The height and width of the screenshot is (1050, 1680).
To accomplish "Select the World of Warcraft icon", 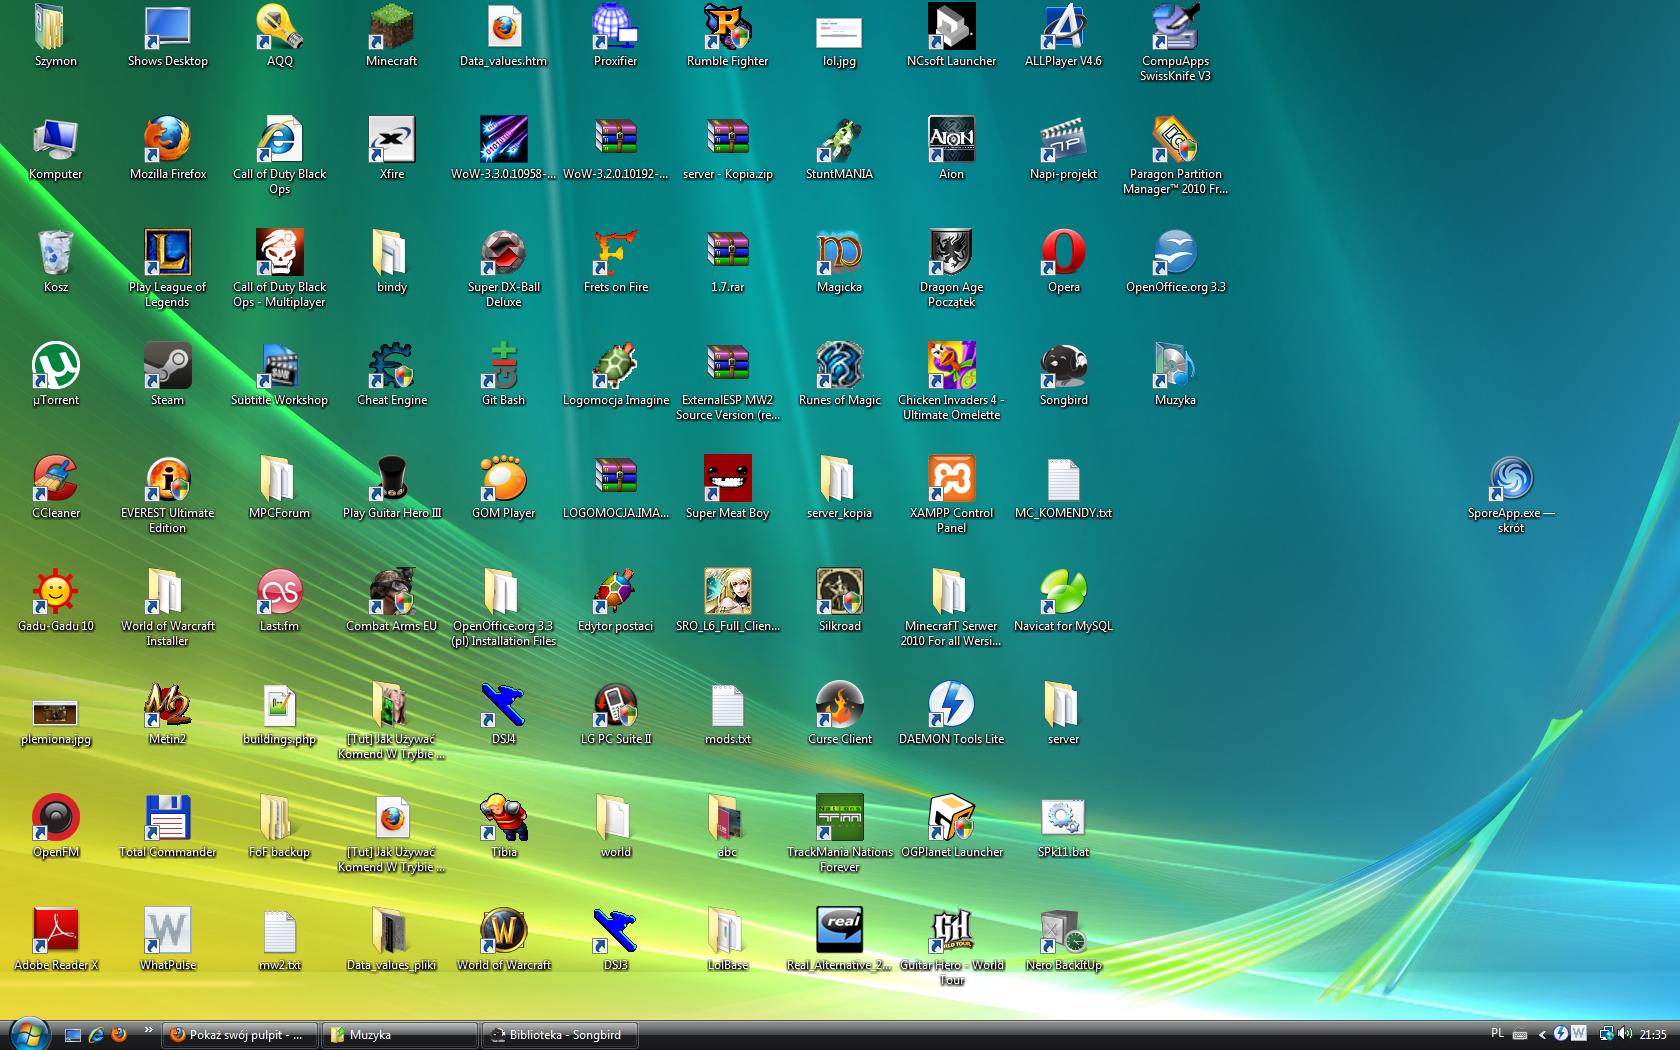I will (x=504, y=940).
